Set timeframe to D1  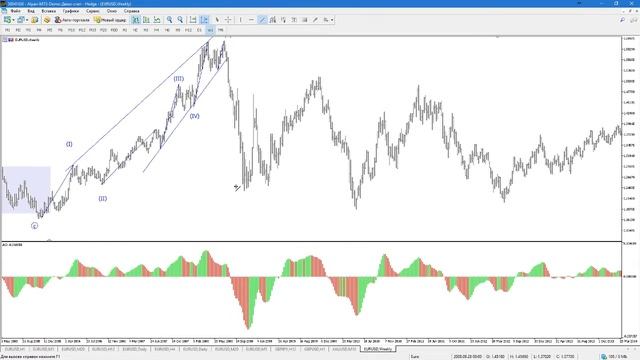tap(199, 30)
